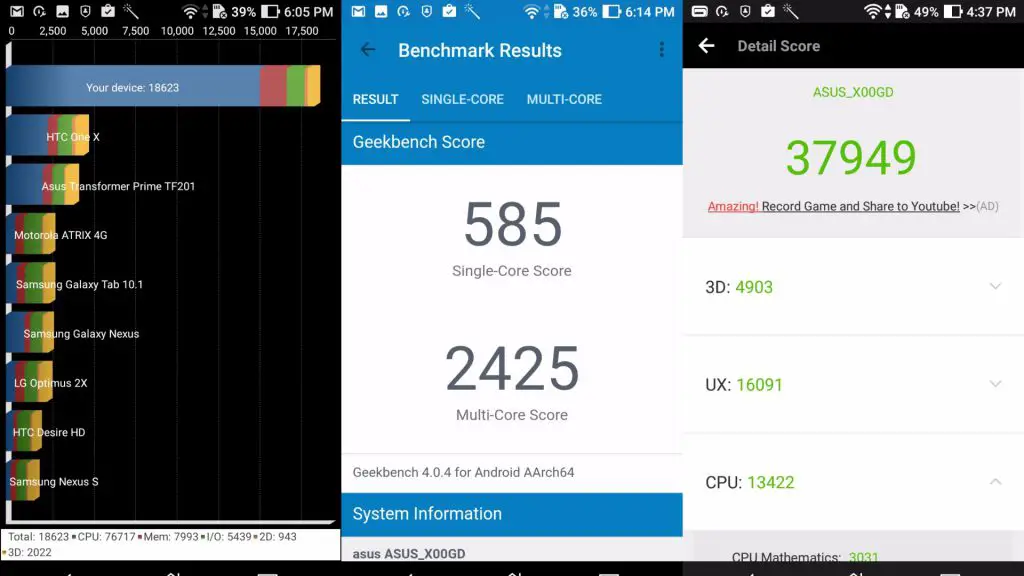Viewport: 1024px width, 576px height.
Task: Tap the Wi-Fi icon next to 39% battery
Action: 190,12
